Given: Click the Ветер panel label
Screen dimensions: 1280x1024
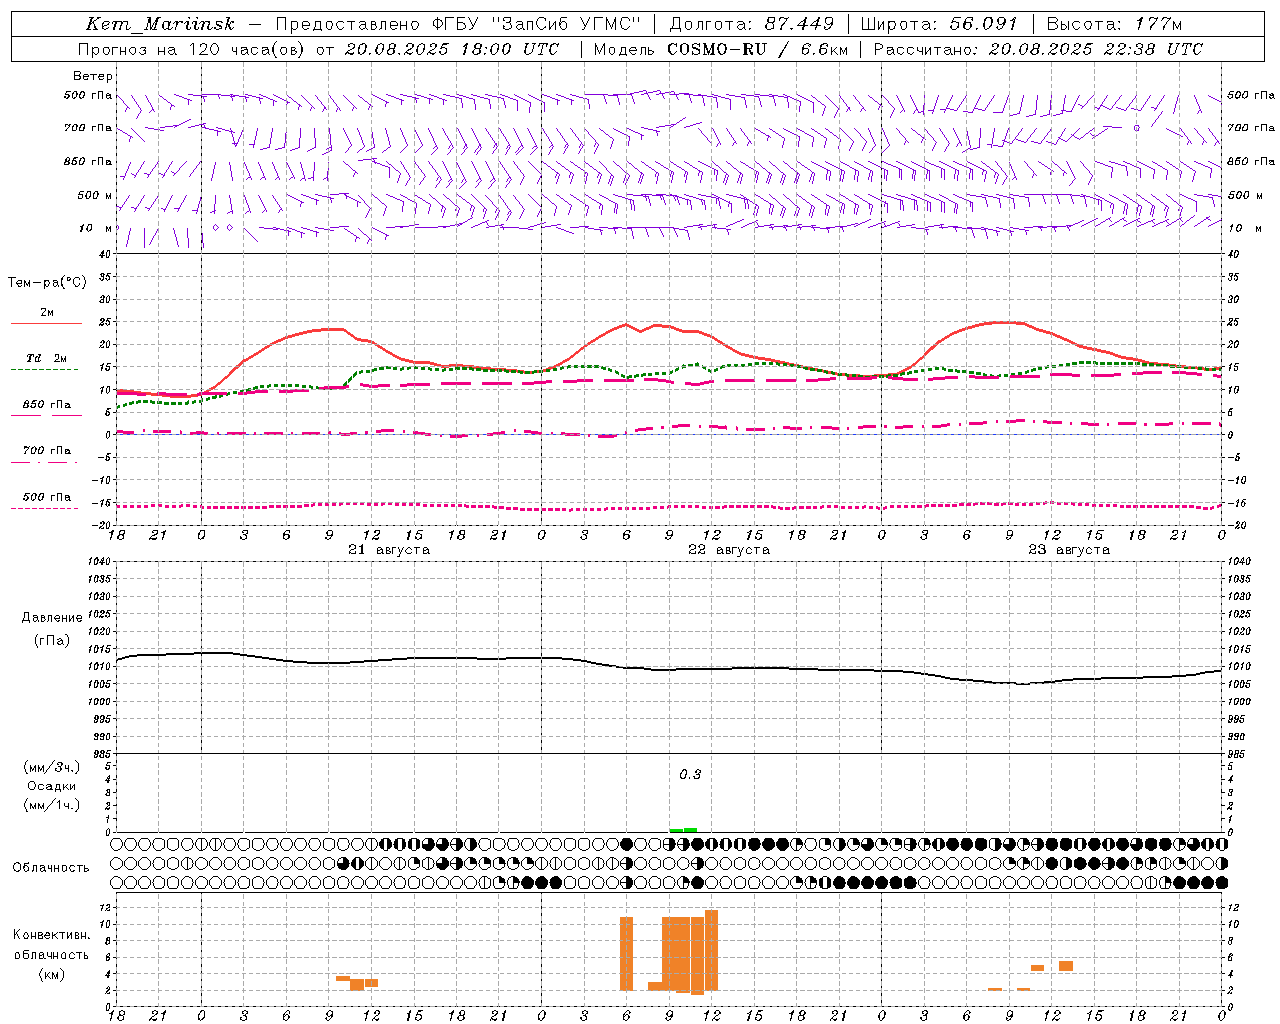Looking at the screenshot, I should pyautogui.click(x=93, y=76).
